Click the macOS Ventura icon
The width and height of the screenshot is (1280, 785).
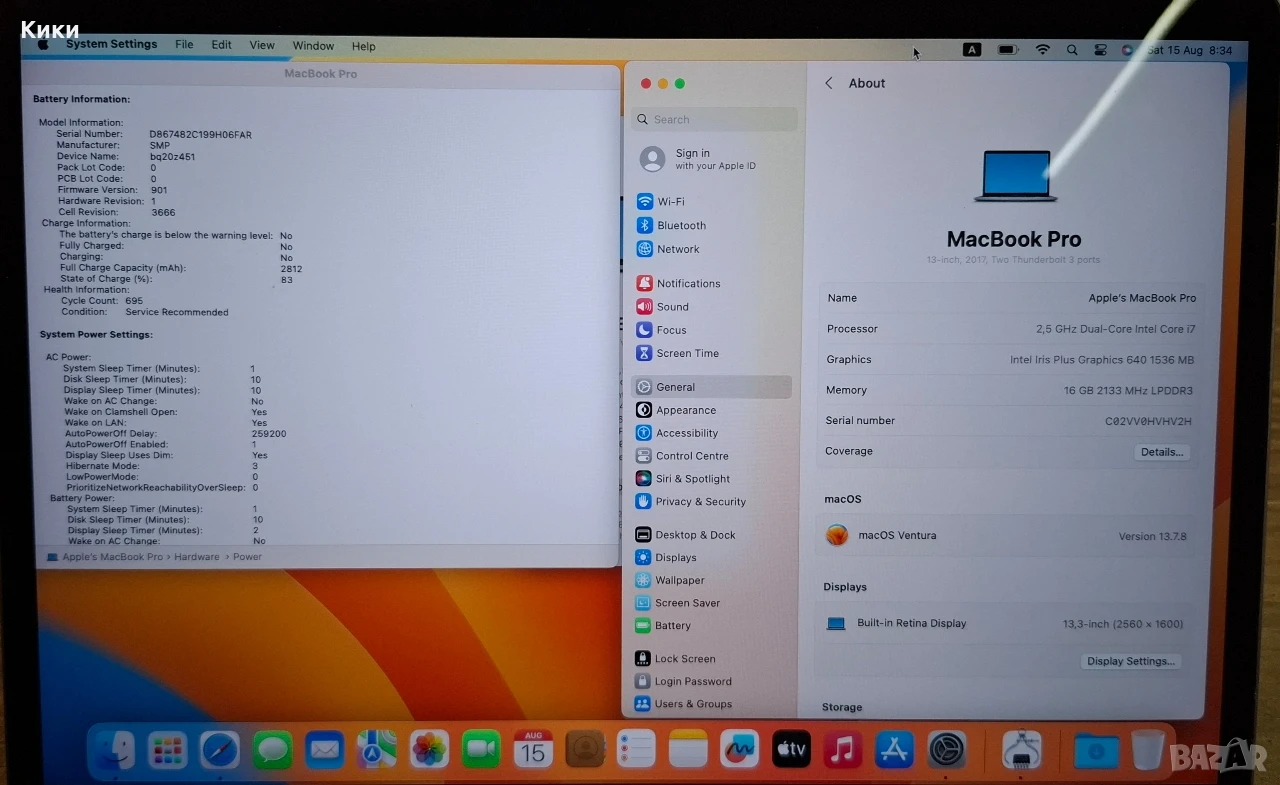pyautogui.click(x=837, y=535)
